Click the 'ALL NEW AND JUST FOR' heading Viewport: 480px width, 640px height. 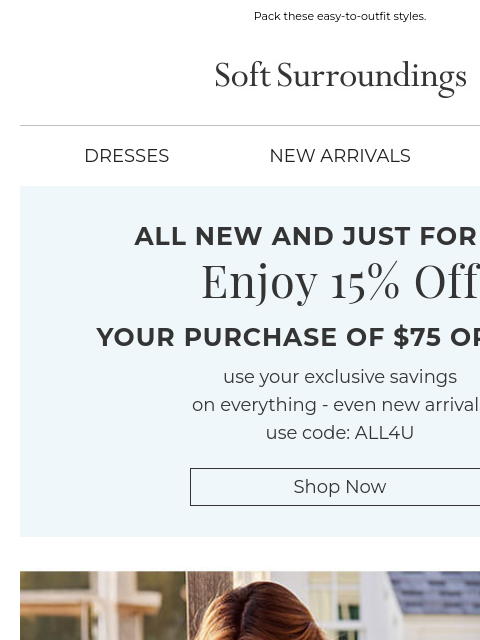click(306, 236)
